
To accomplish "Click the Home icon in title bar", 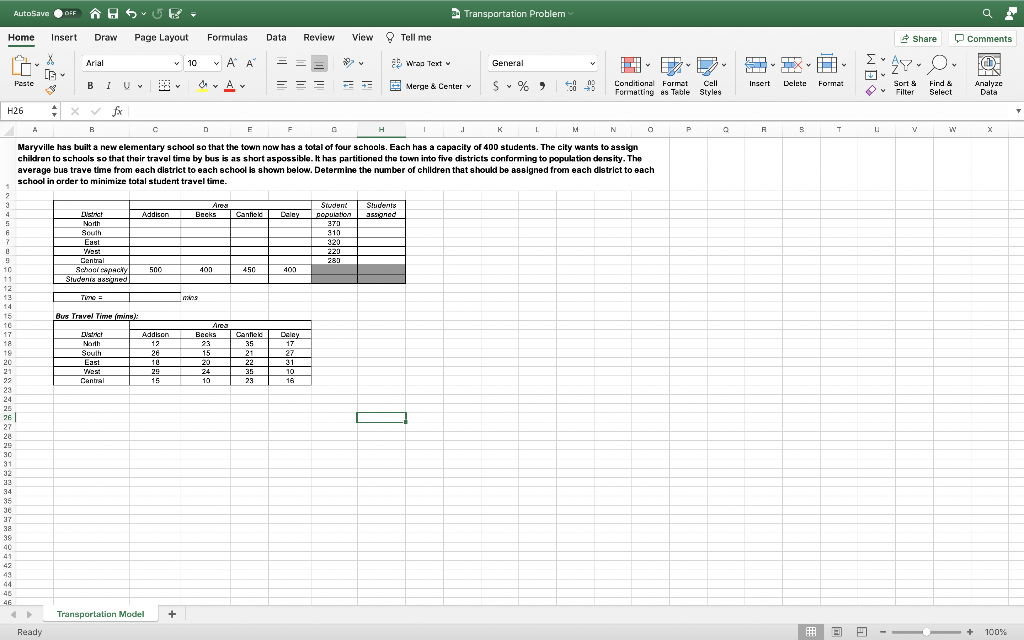I will coord(96,13).
